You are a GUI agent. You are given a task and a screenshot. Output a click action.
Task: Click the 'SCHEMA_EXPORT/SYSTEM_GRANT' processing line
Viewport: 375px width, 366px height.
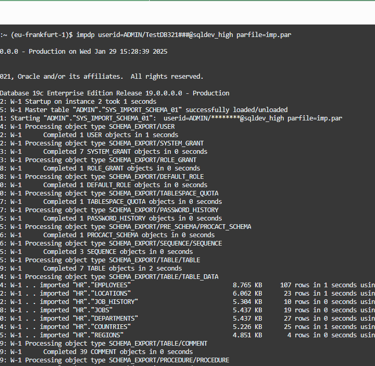click(102, 143)
